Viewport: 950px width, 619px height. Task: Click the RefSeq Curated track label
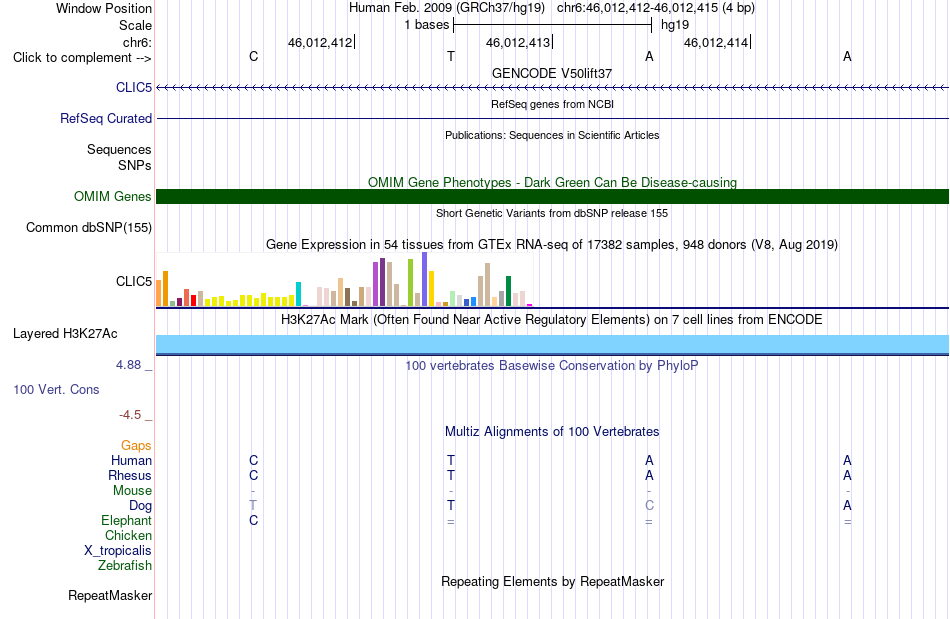[105, 118]
